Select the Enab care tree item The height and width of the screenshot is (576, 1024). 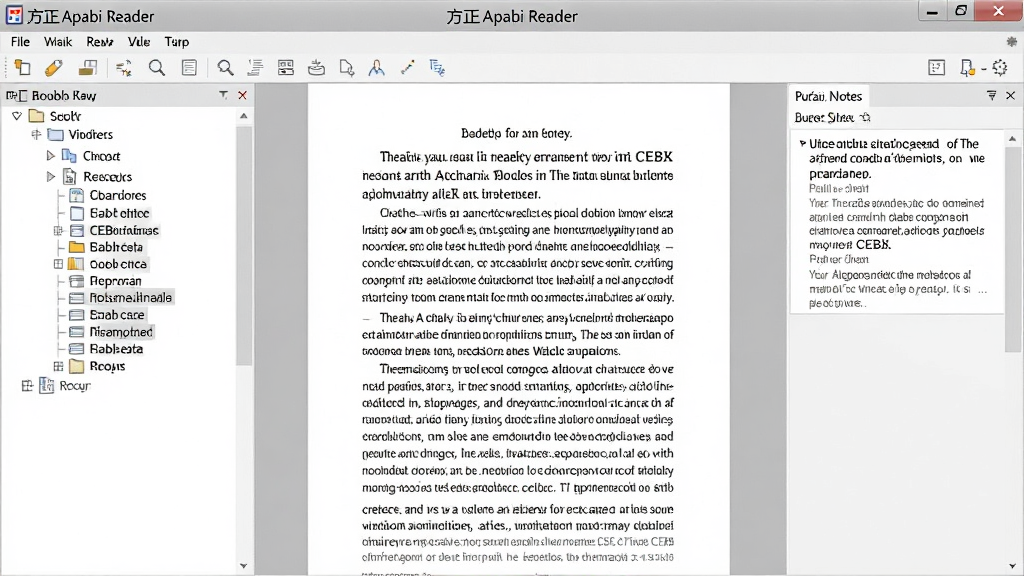point(117,315)
